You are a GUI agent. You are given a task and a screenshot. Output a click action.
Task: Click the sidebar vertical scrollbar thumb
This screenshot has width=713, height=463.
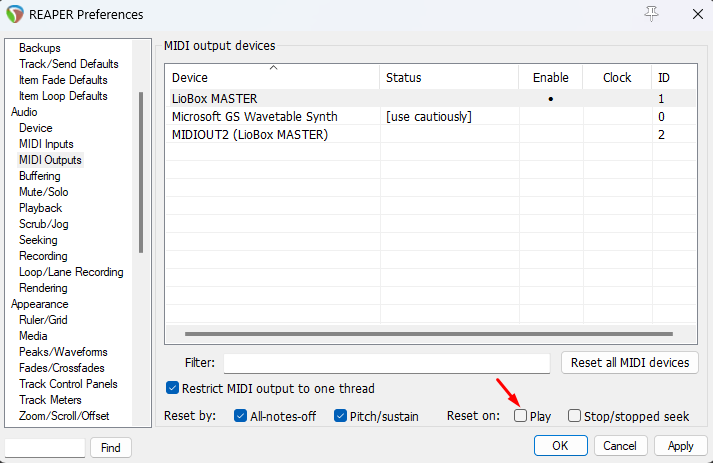pyautogui.click(x=141, y=172)
